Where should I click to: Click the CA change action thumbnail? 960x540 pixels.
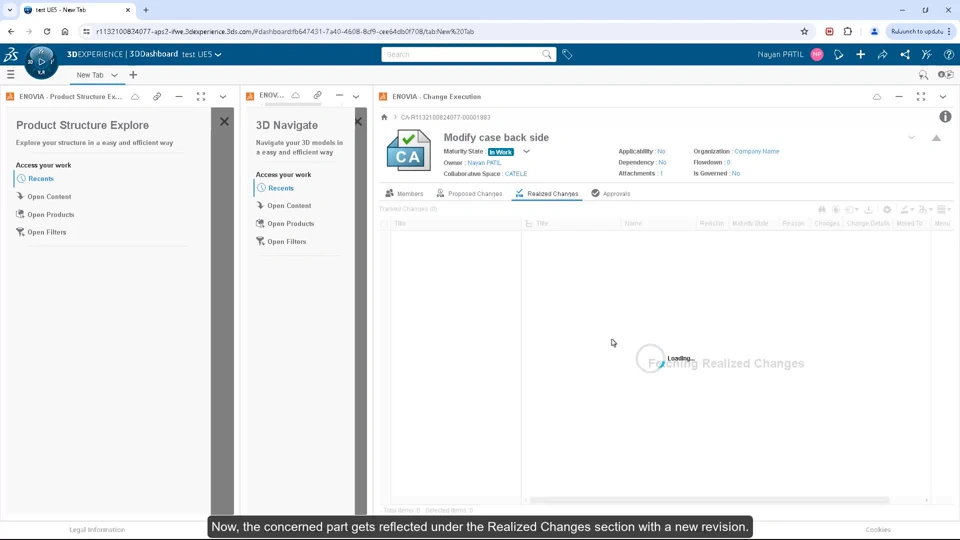(408, 151)
